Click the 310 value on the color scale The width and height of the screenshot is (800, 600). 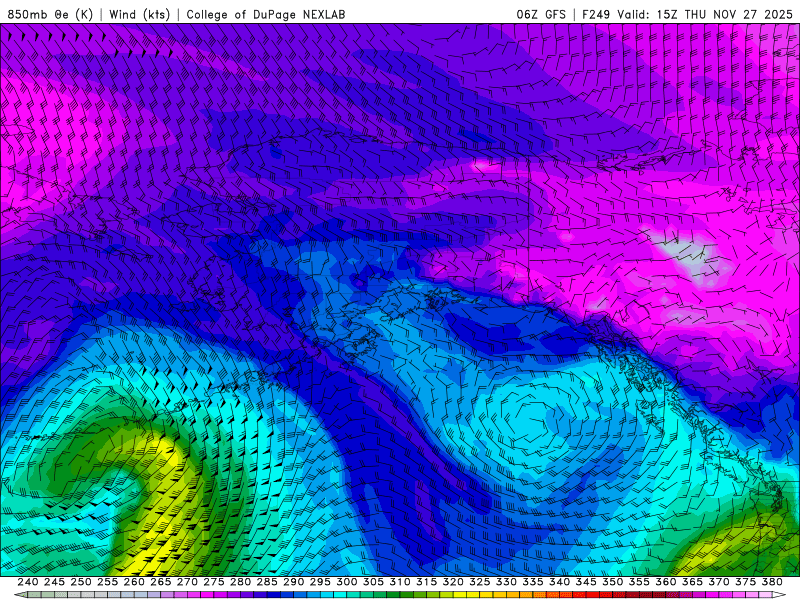tap(400, 582)
